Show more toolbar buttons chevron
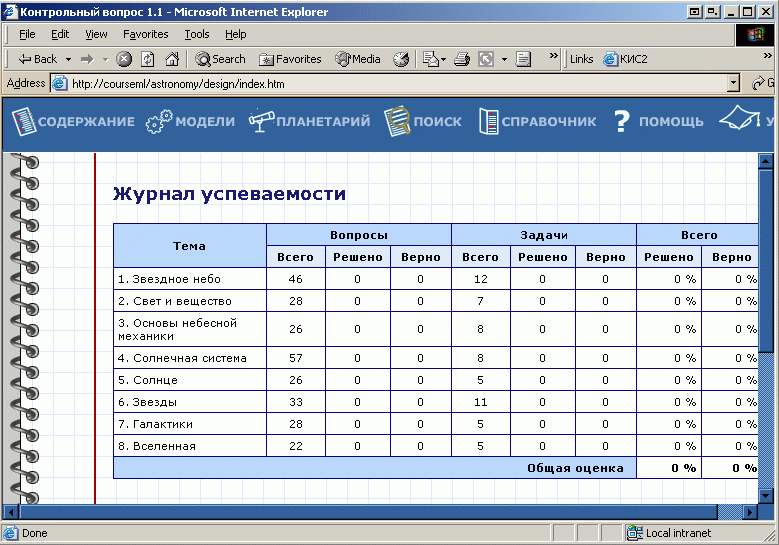Image resolution: width=779 pixels, height=545 pixels. [553, 56]
